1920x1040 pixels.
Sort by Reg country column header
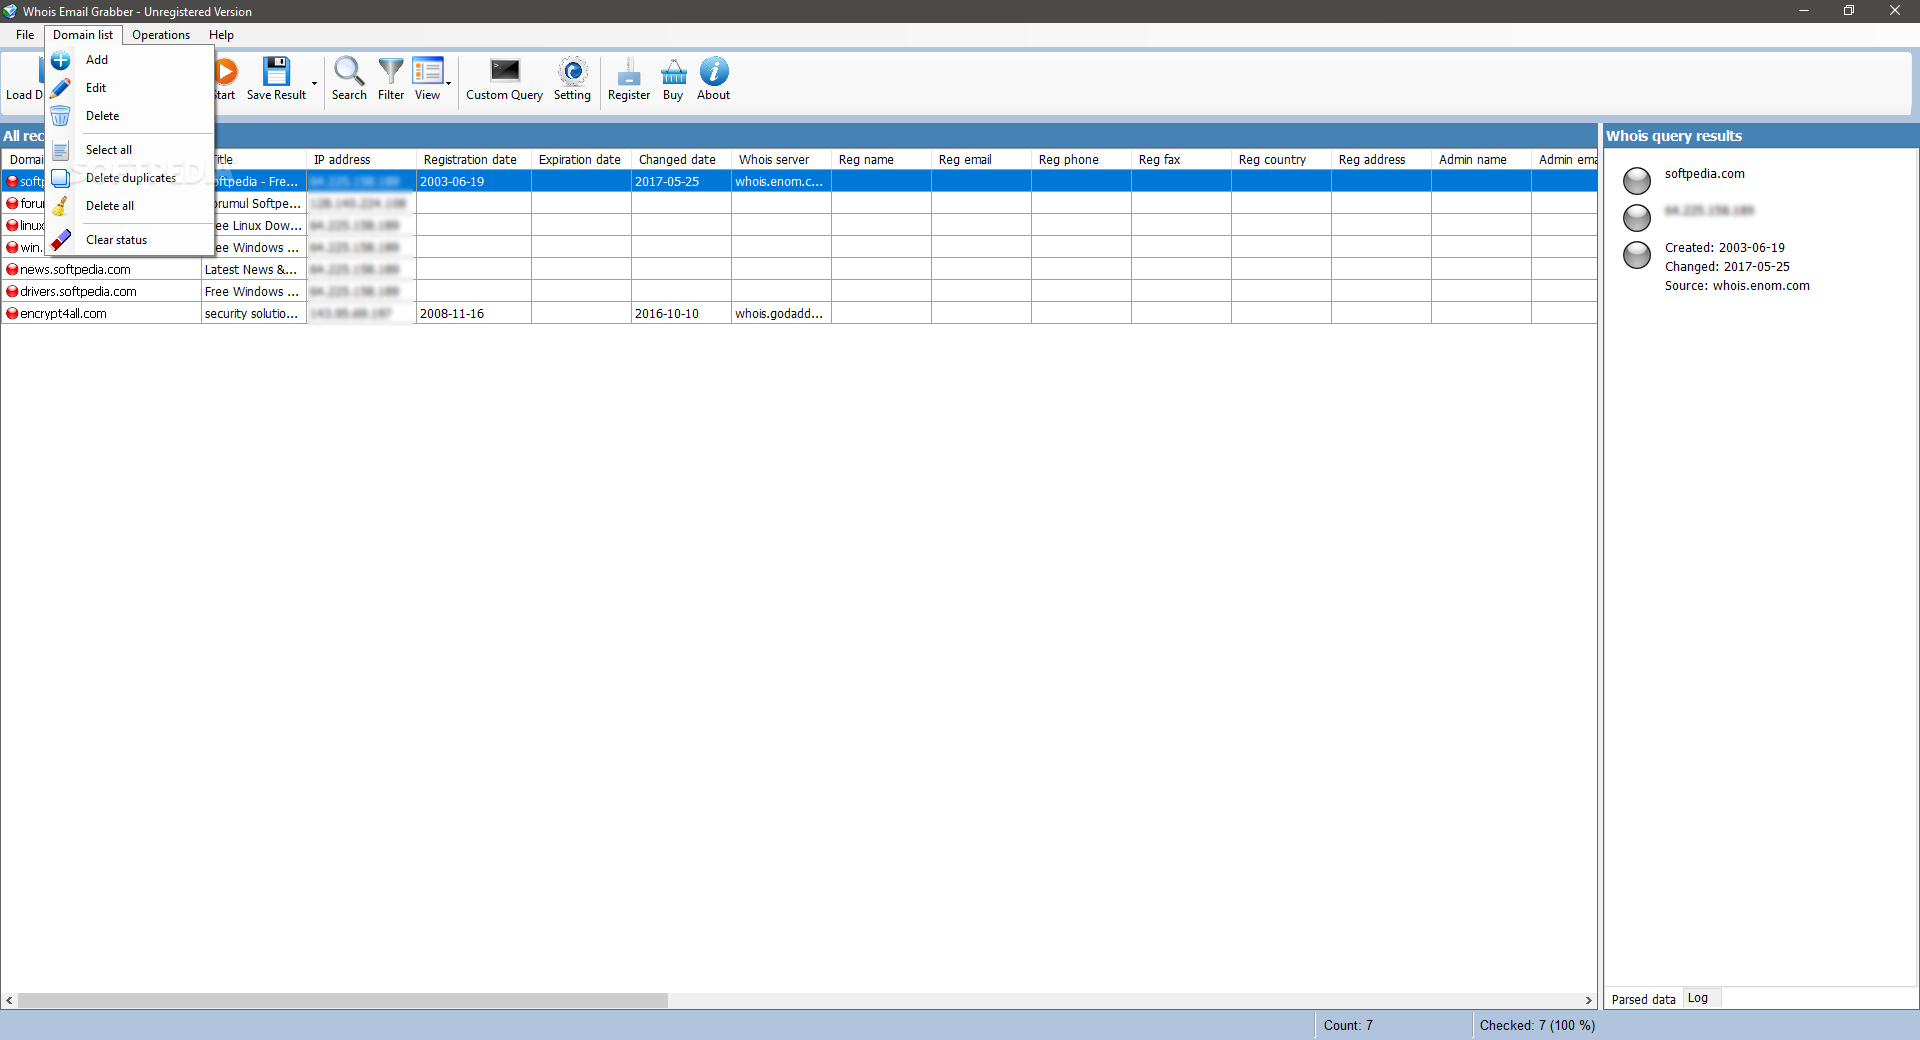[1281, 160]
